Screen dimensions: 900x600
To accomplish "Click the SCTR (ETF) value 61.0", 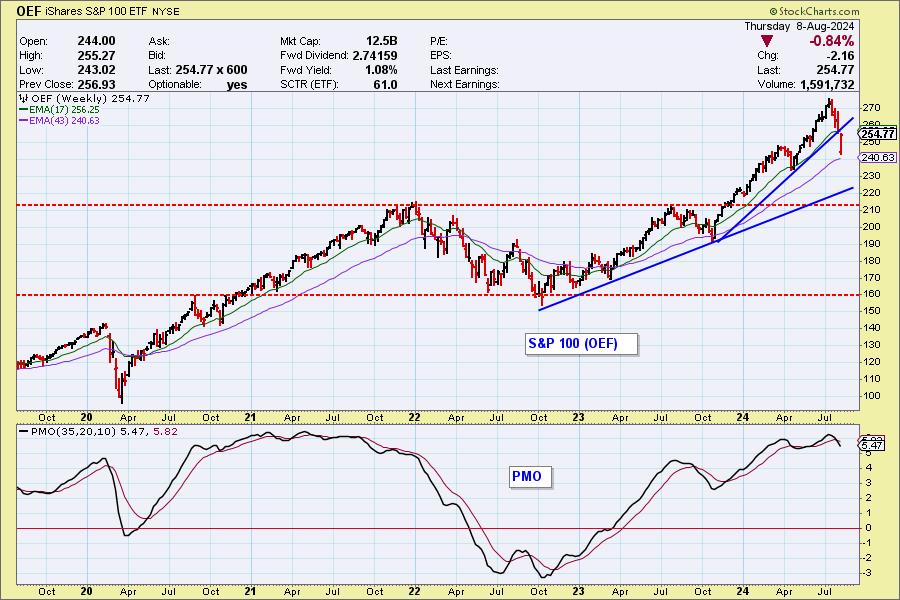I will point(385,84).
